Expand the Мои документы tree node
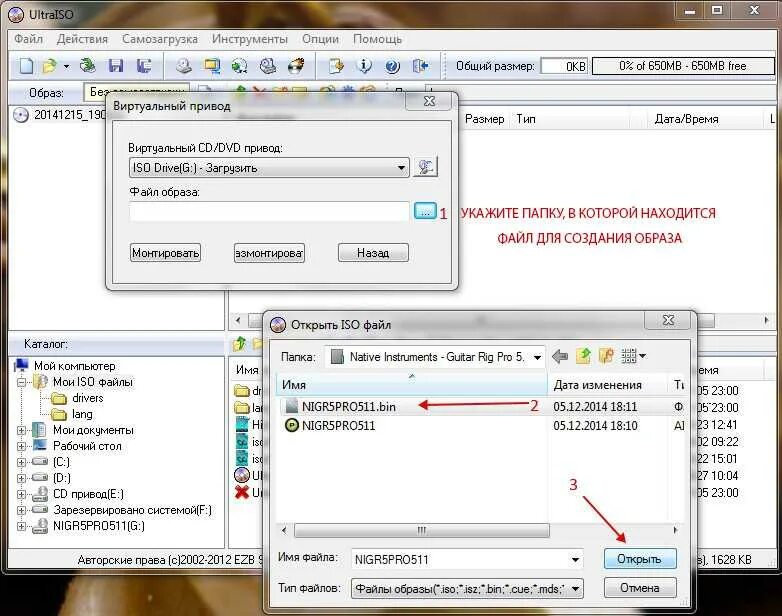 coord(21,430)
